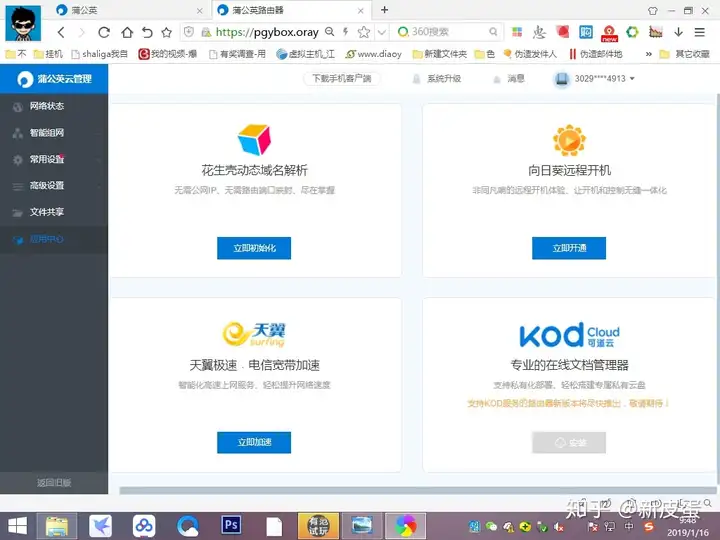This screenshot has width=720, height=540.
Task: Open the colorful apps grid extension
Action: (517, 32)
